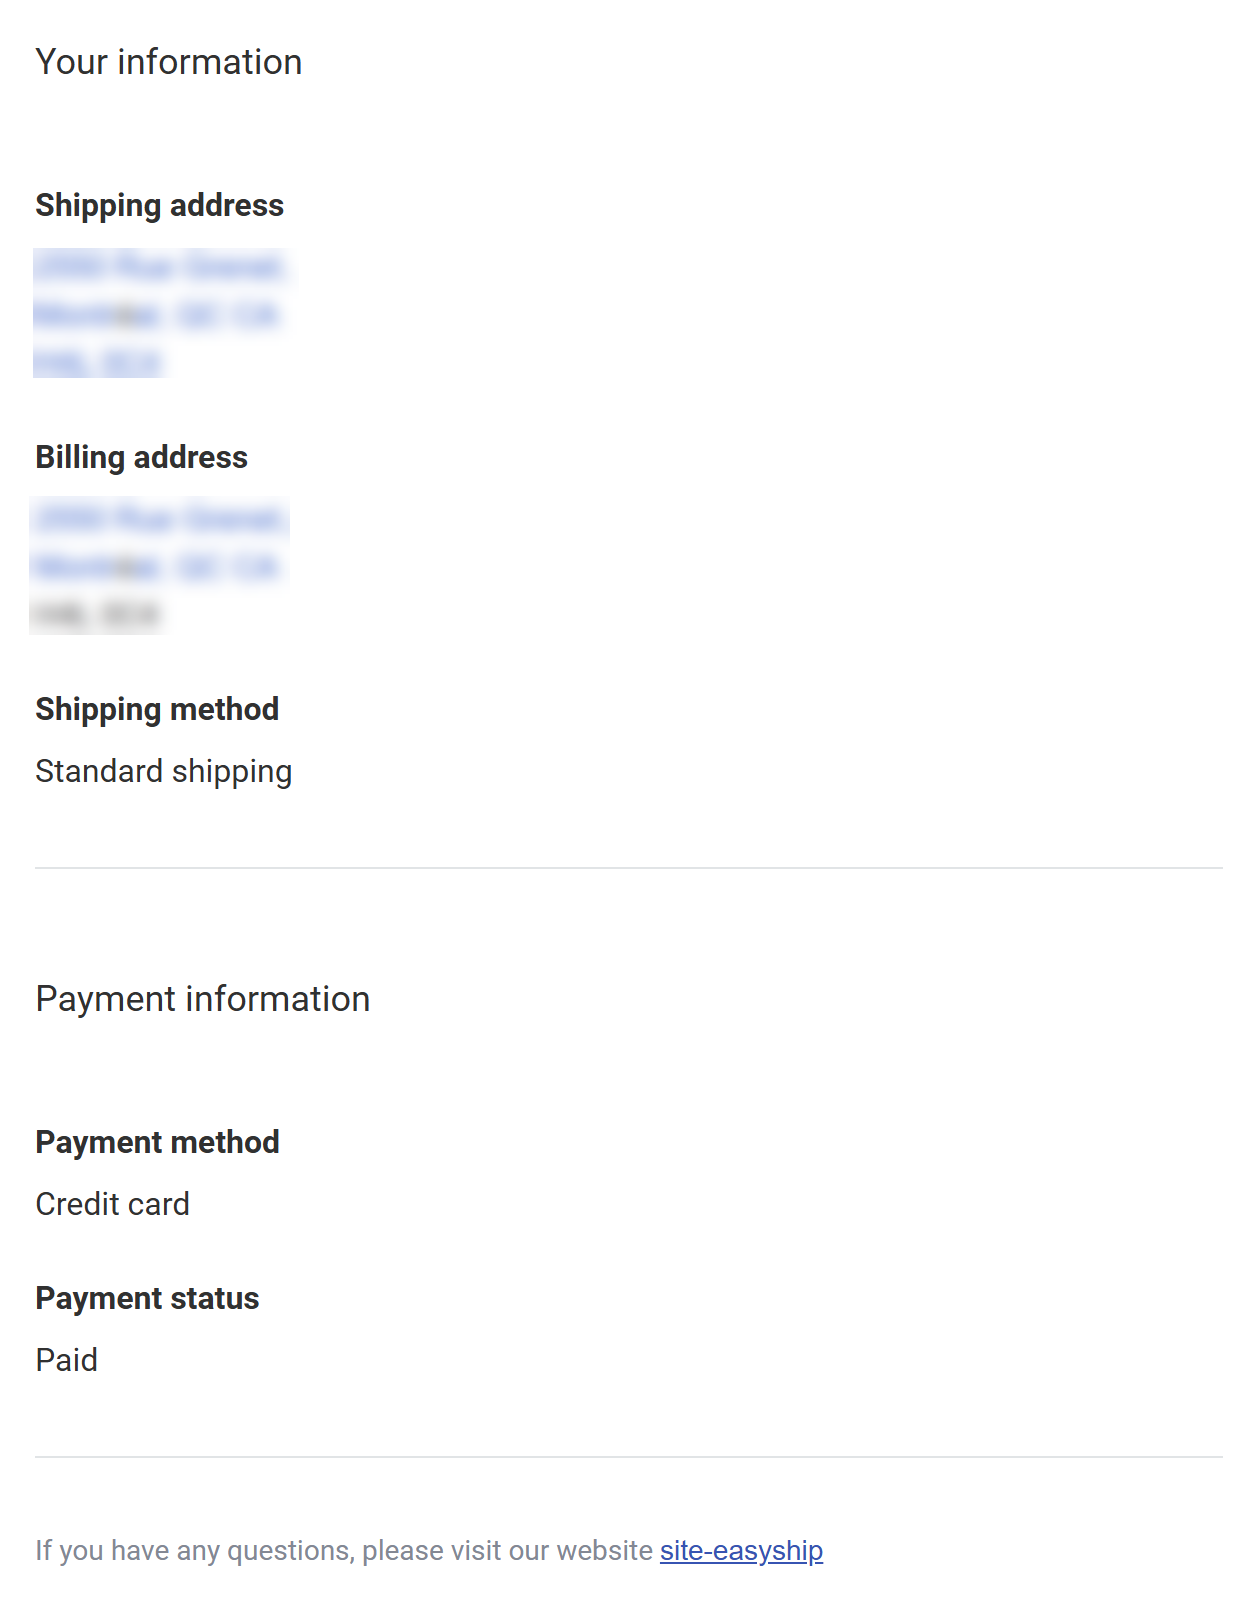
Task: Select the "Payment status" label
Action: coord(147,1298)
